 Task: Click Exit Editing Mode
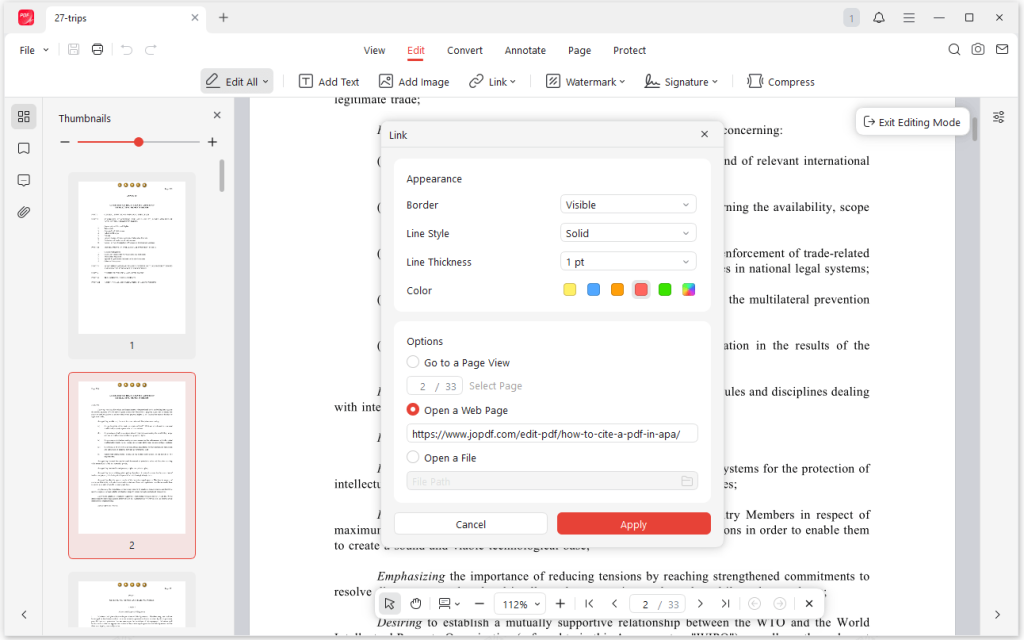click(912, 122)
